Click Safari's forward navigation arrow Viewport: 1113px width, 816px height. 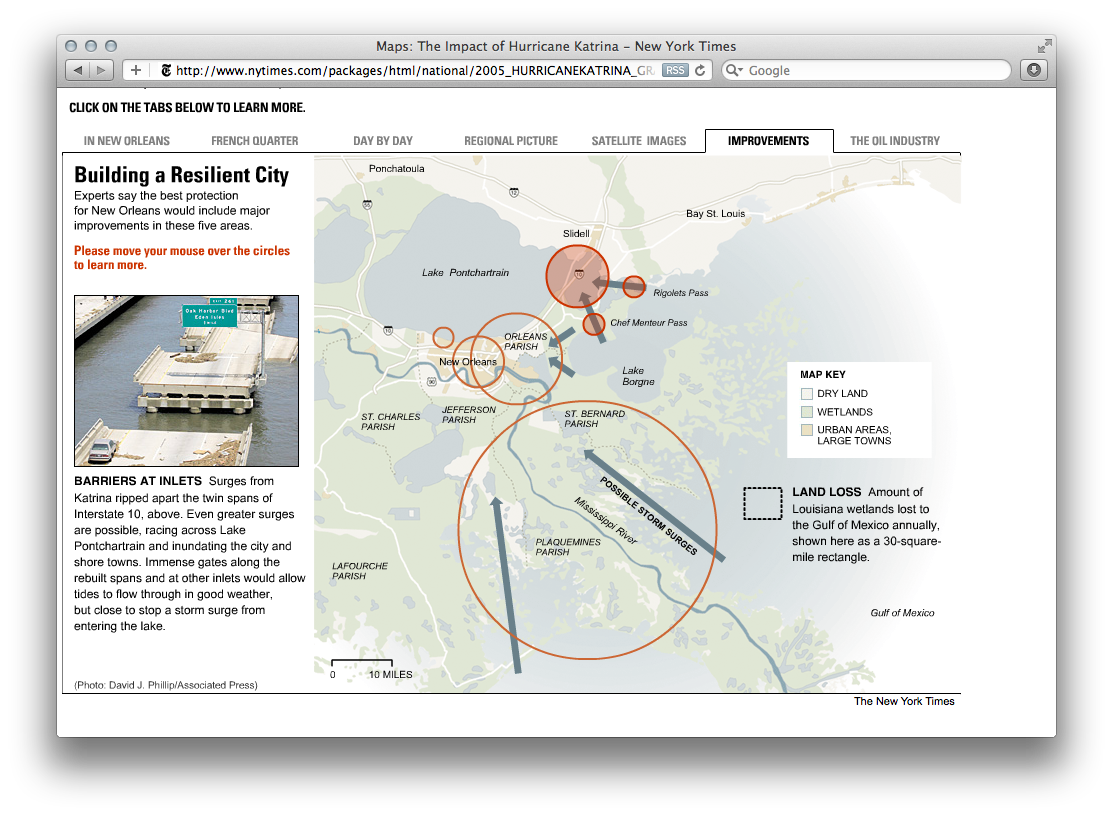click(100, 70)
